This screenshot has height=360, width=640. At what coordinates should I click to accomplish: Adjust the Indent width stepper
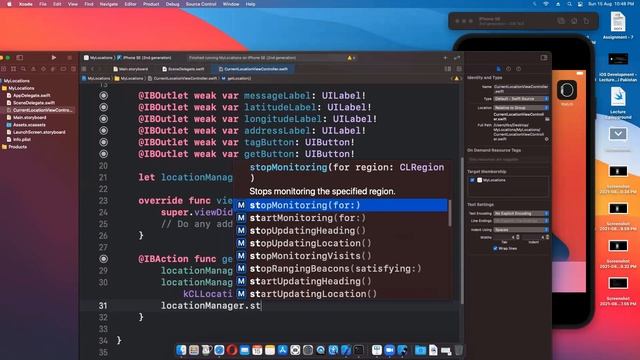pyautogui.click(x=547, y=237)
